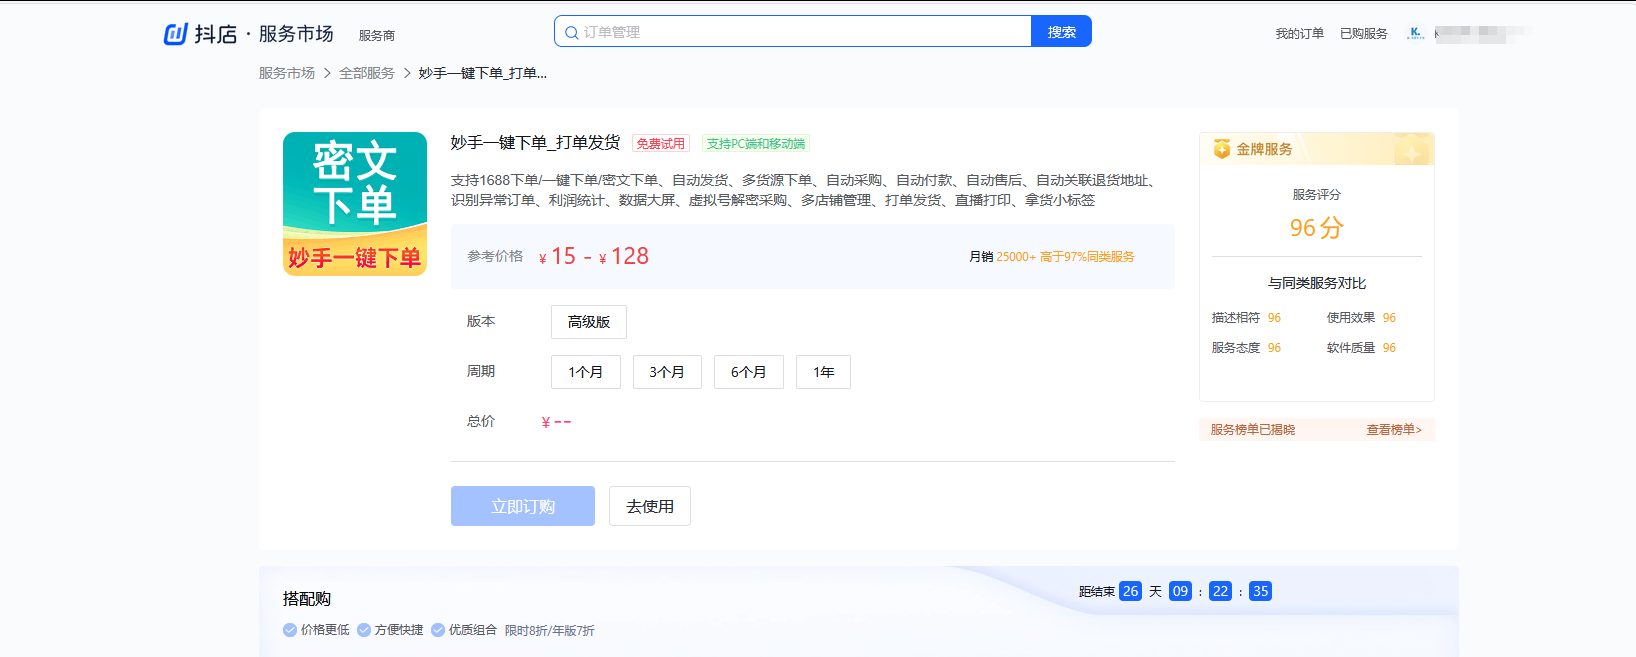Click the 与同类服务对比 heading
The height and width of the screenshot is (657, 1636).
1317,283
